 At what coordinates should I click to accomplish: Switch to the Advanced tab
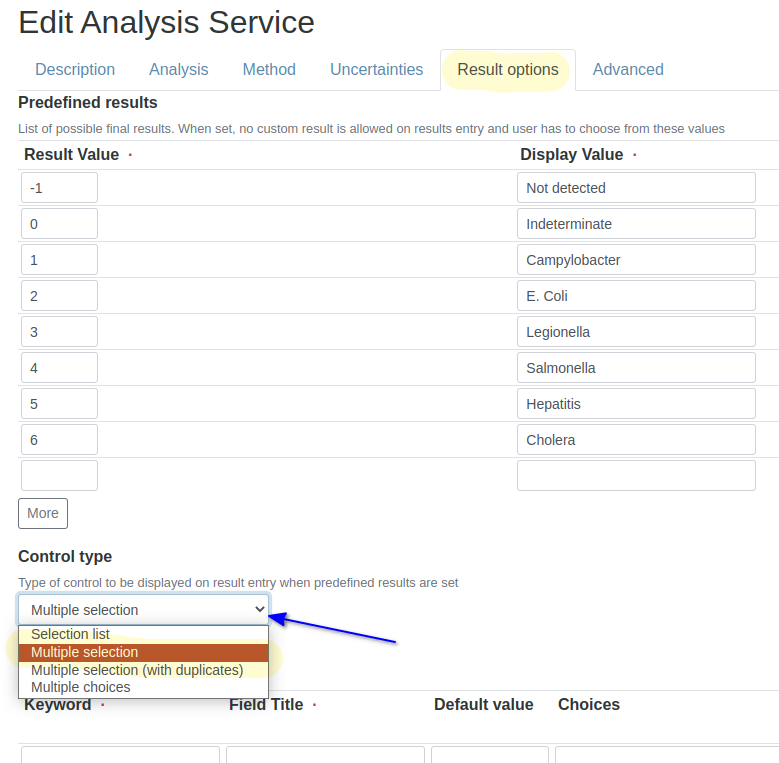coord(627,70)
